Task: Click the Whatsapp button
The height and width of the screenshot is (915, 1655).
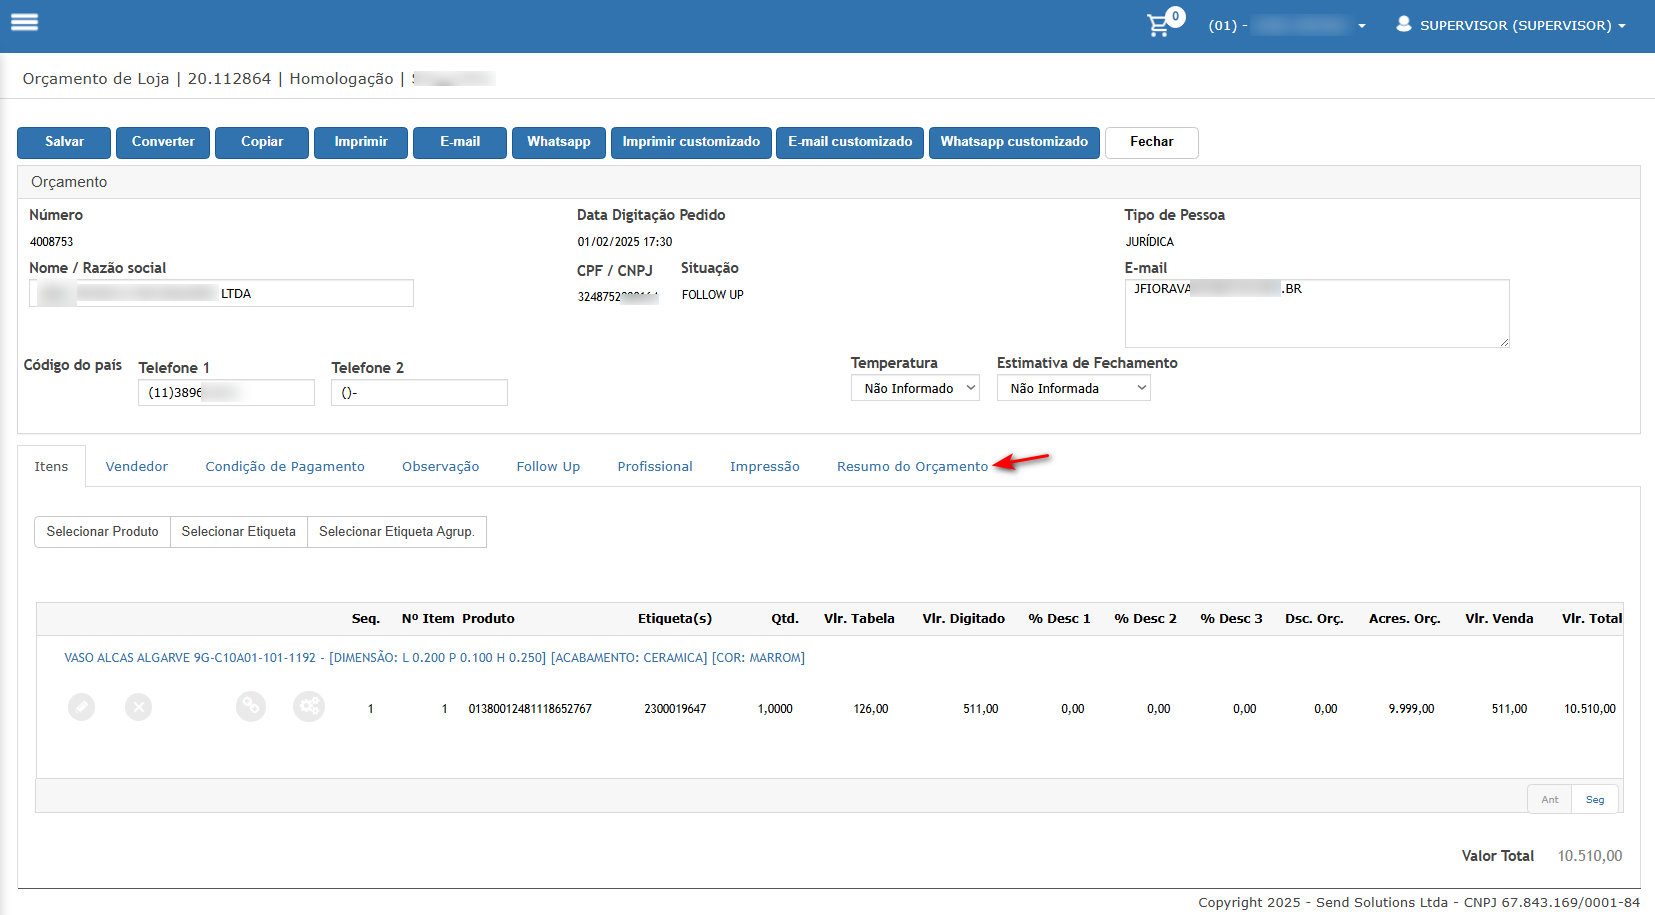Action: 559,142
